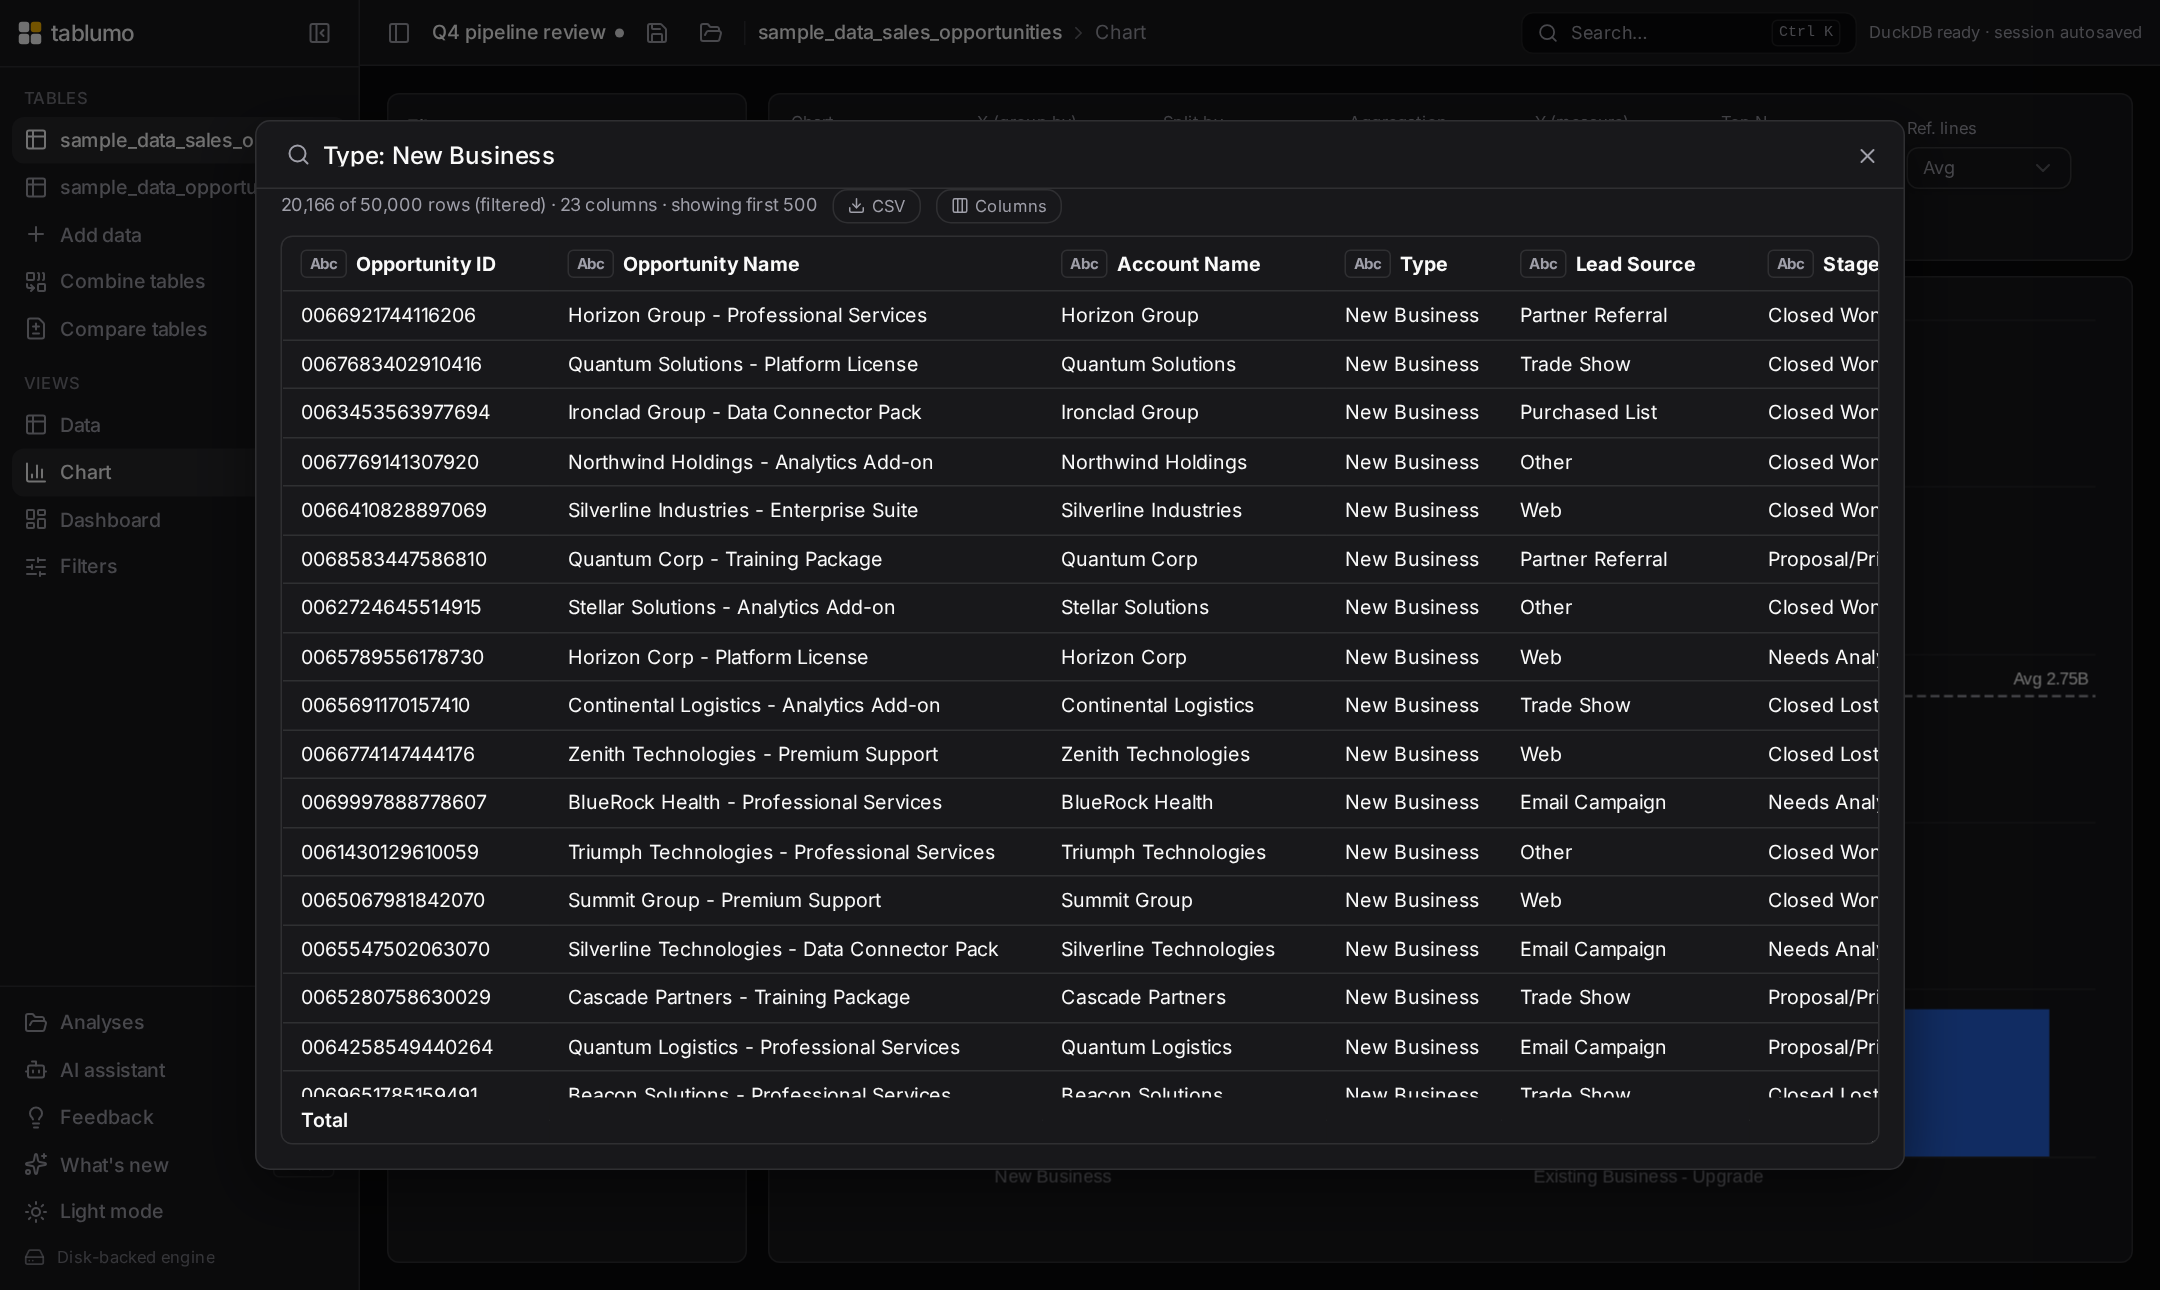Open Combine tables

click(115, 281)
